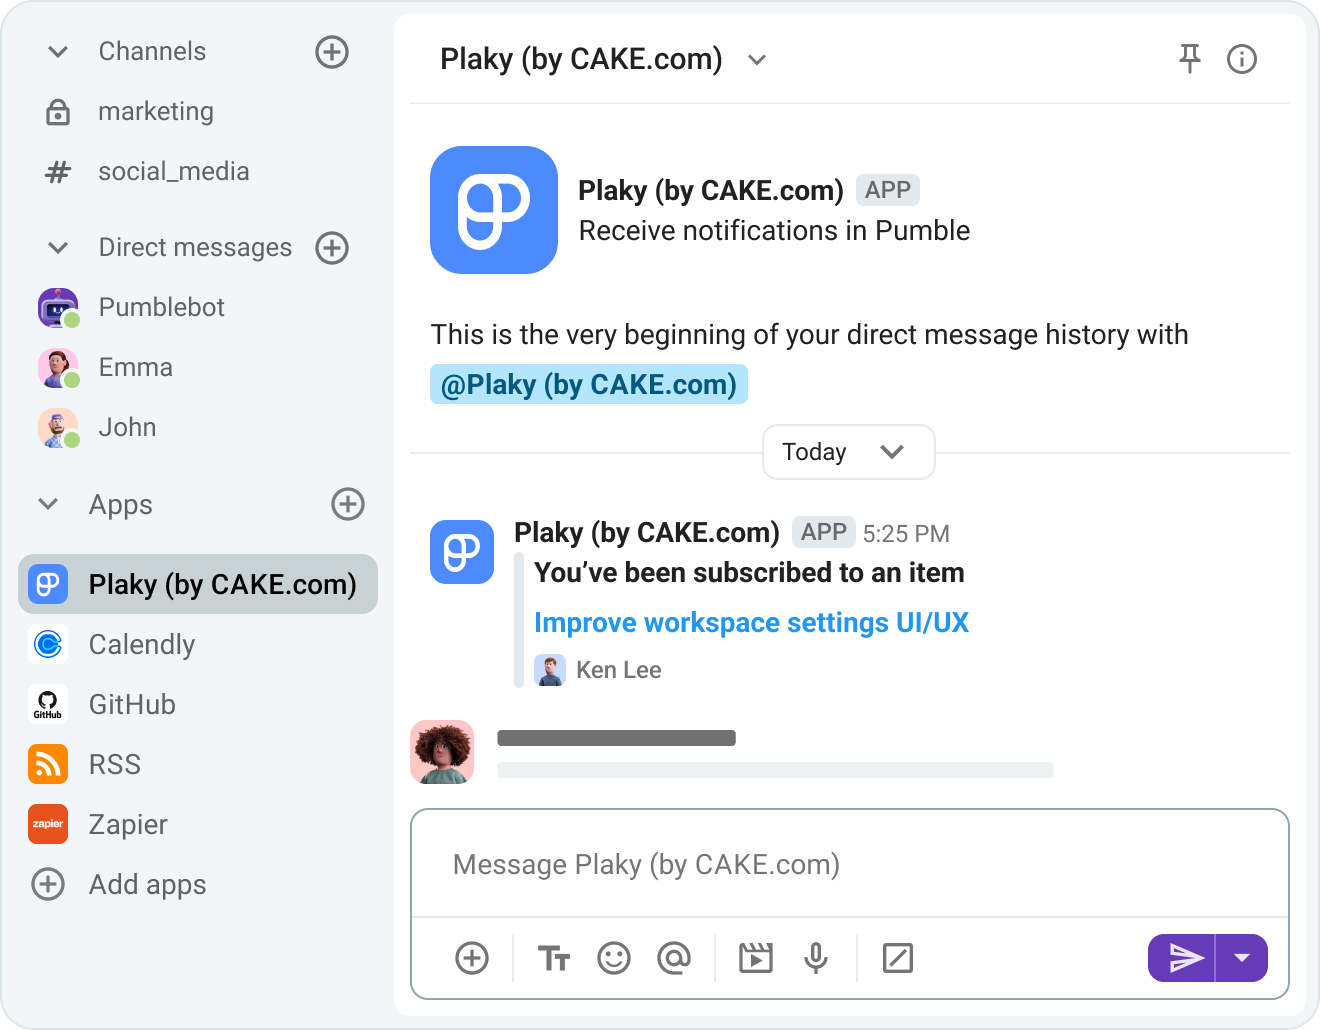1320x1030 pixels.
Task: Select Plaky (by CAKE.com) in sidebar
Action: [x=198, y=584]
